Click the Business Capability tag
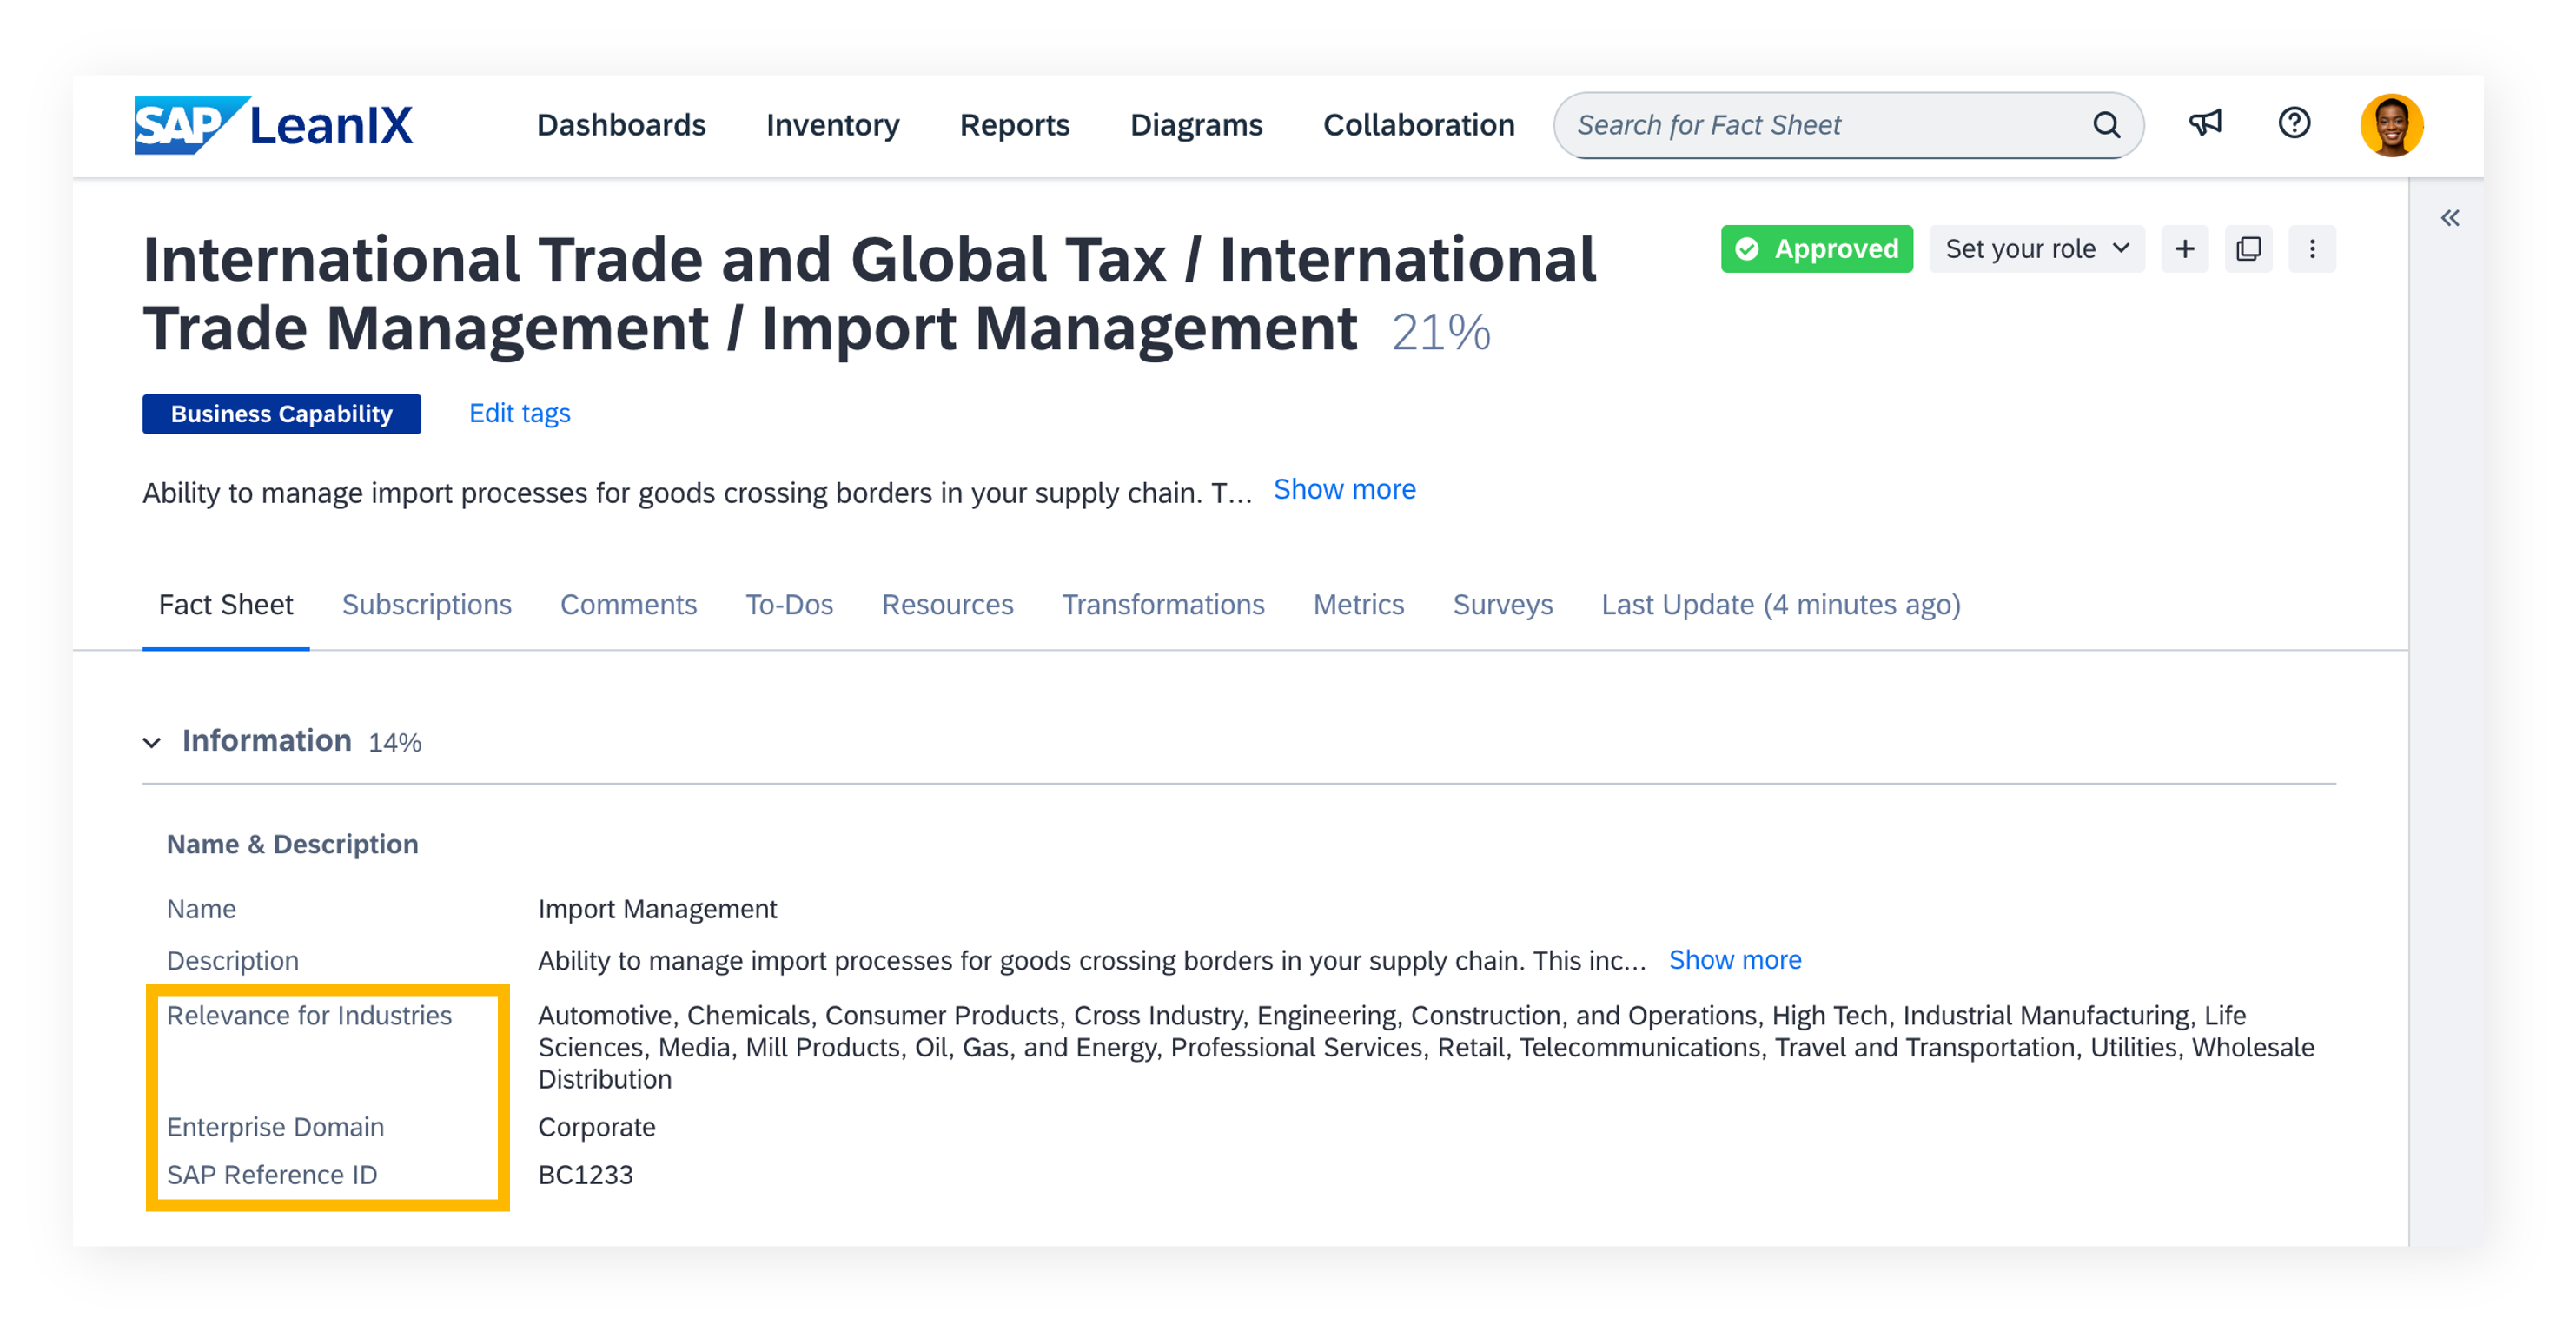 [281, 414]
